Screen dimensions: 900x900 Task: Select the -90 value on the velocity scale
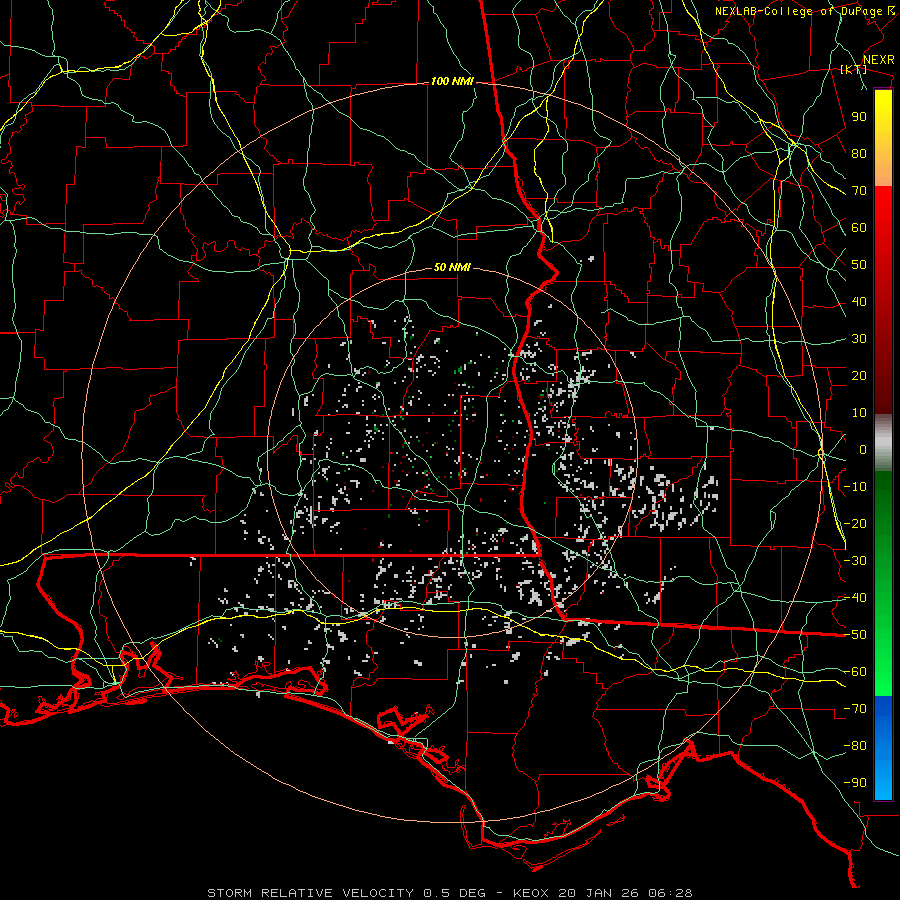855,783
